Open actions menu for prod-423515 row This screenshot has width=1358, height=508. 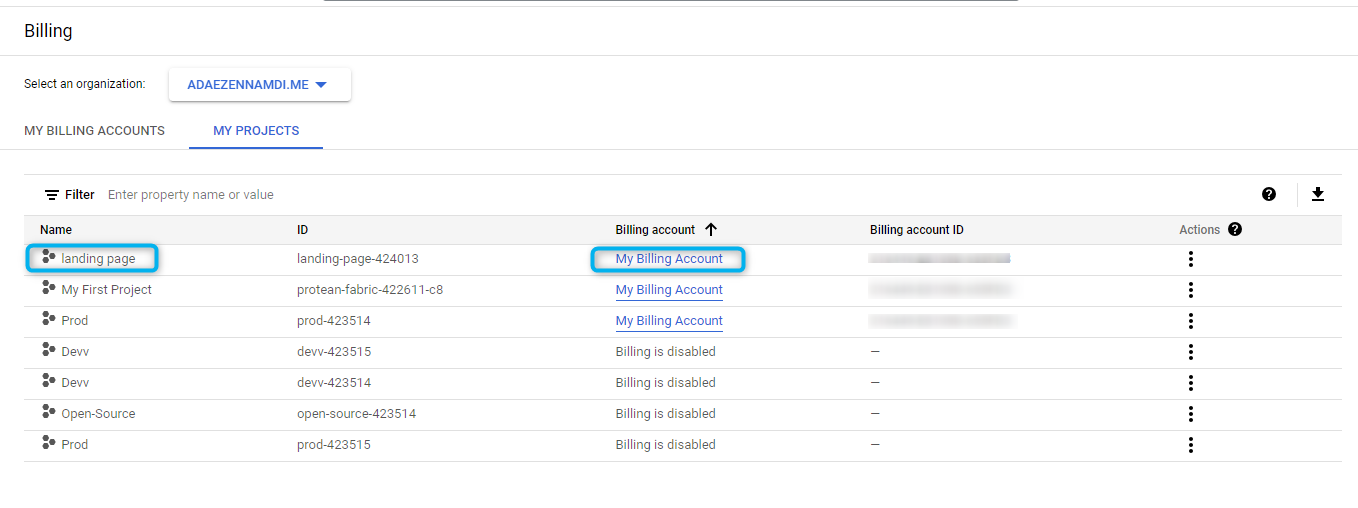1190,445
